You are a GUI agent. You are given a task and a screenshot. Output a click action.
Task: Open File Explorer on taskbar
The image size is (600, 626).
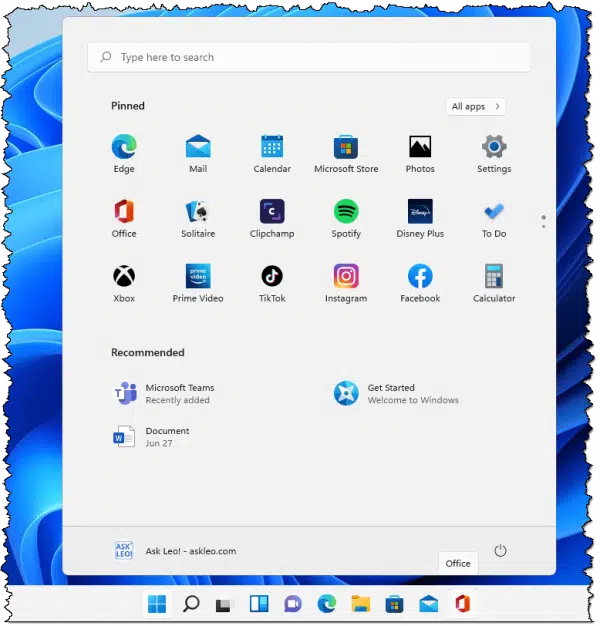click(360, 604)
